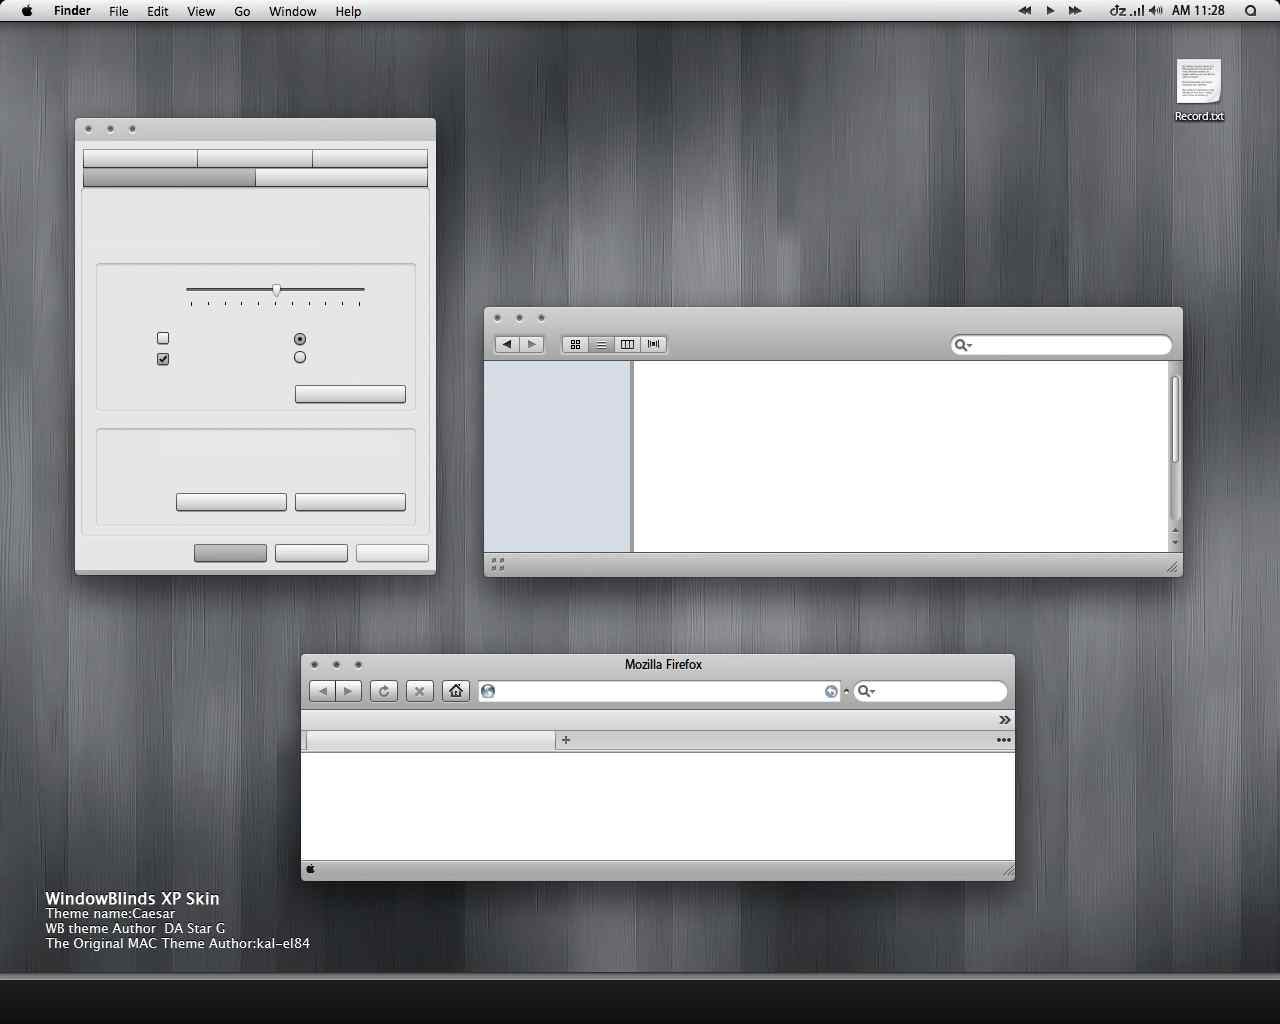Click the blank button below the radio buttons

(x=350, y=394)
